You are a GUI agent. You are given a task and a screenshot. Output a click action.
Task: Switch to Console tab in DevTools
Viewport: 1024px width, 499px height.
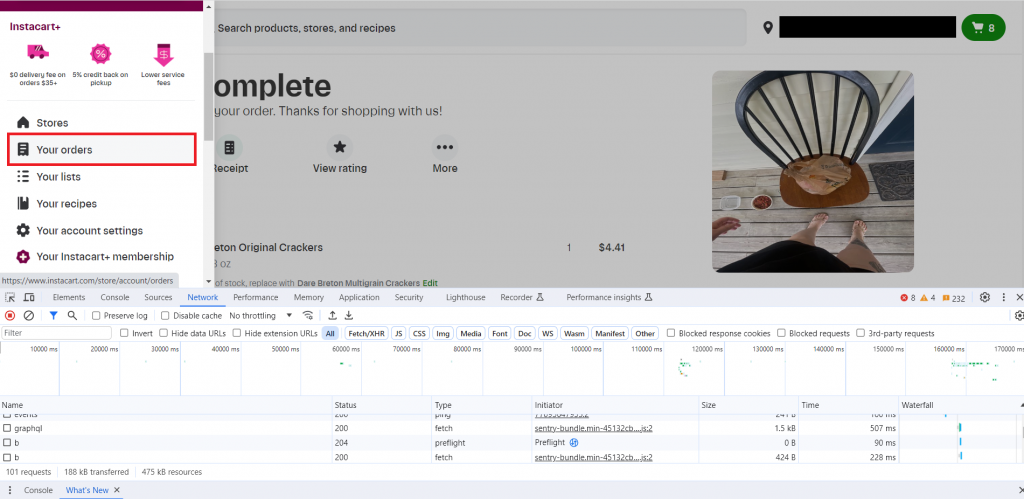click(x=115, y=297)
